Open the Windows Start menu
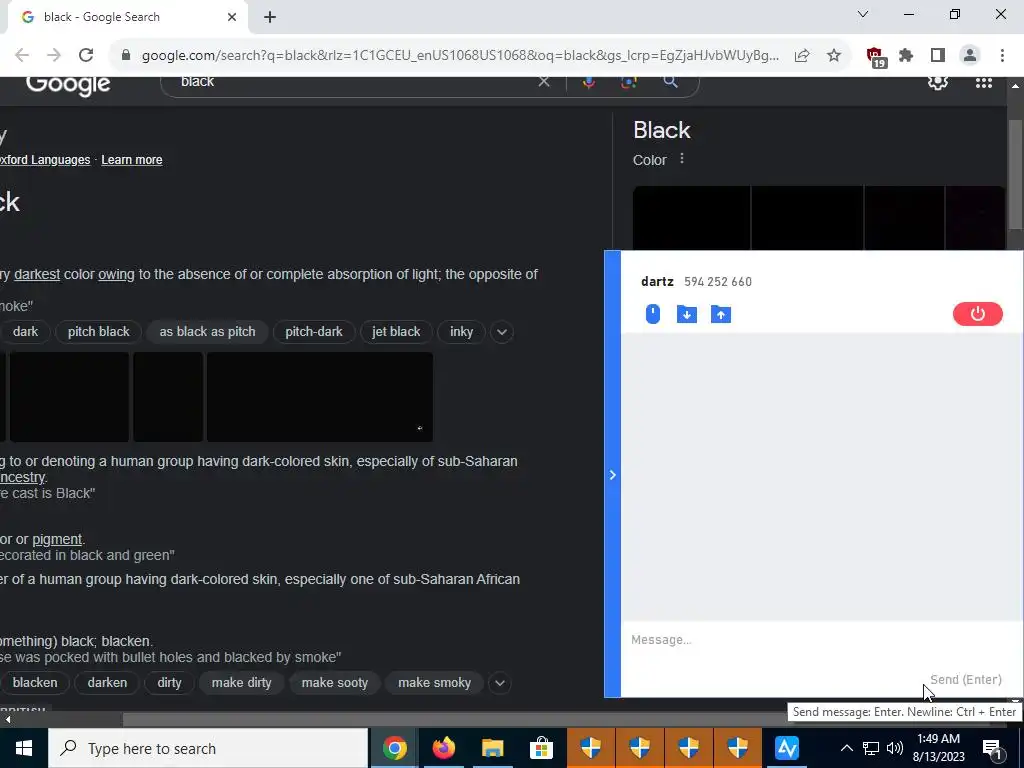 click(24, 748)
